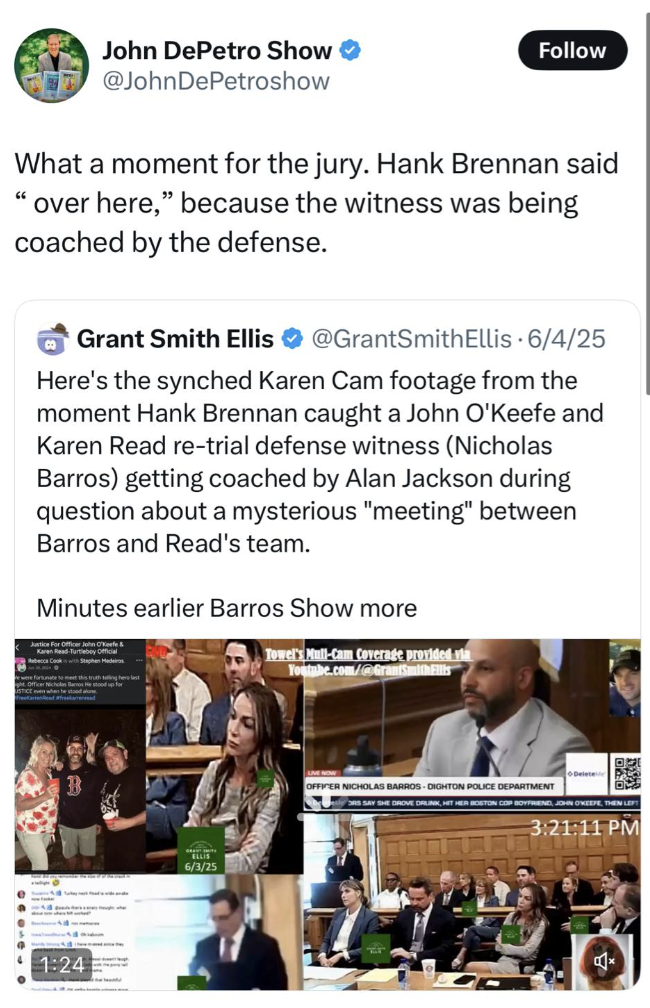The image size is (650, 1008).
Task: Open the Red Sox shirt group photo panel
Action: point(80,791)
